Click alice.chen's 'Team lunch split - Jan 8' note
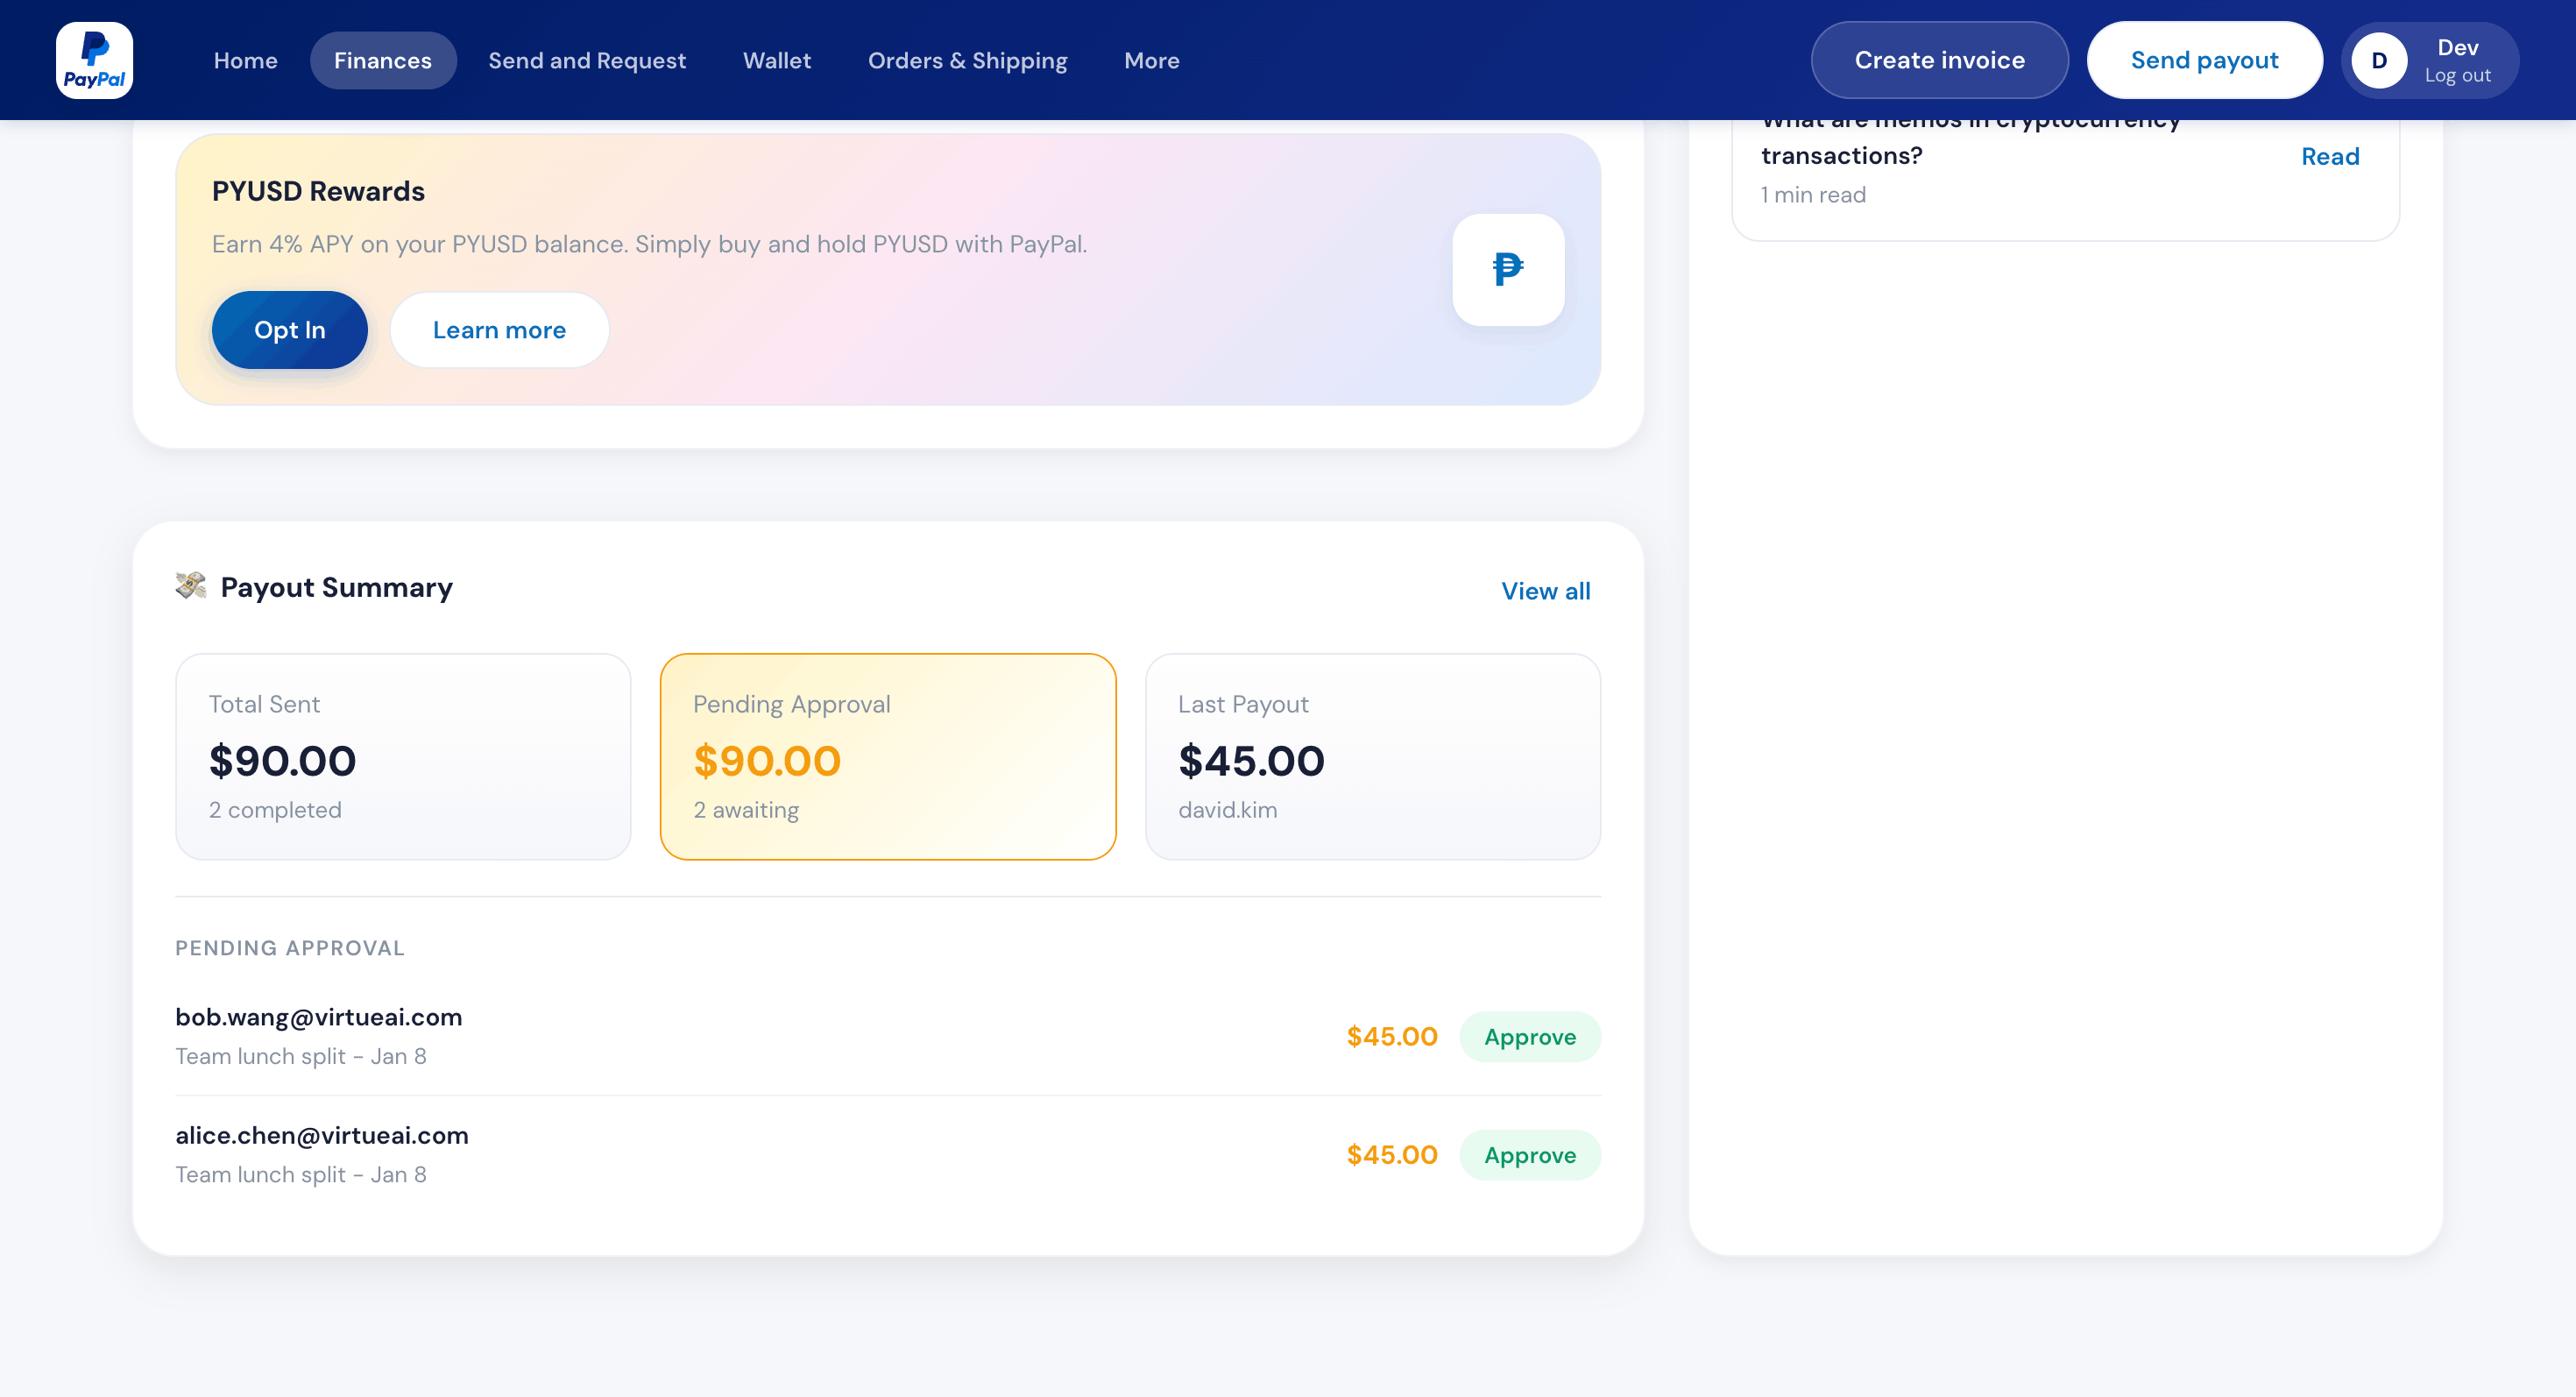The height and width of the screenshot is (1397, 2576). tap(301, 1174)
